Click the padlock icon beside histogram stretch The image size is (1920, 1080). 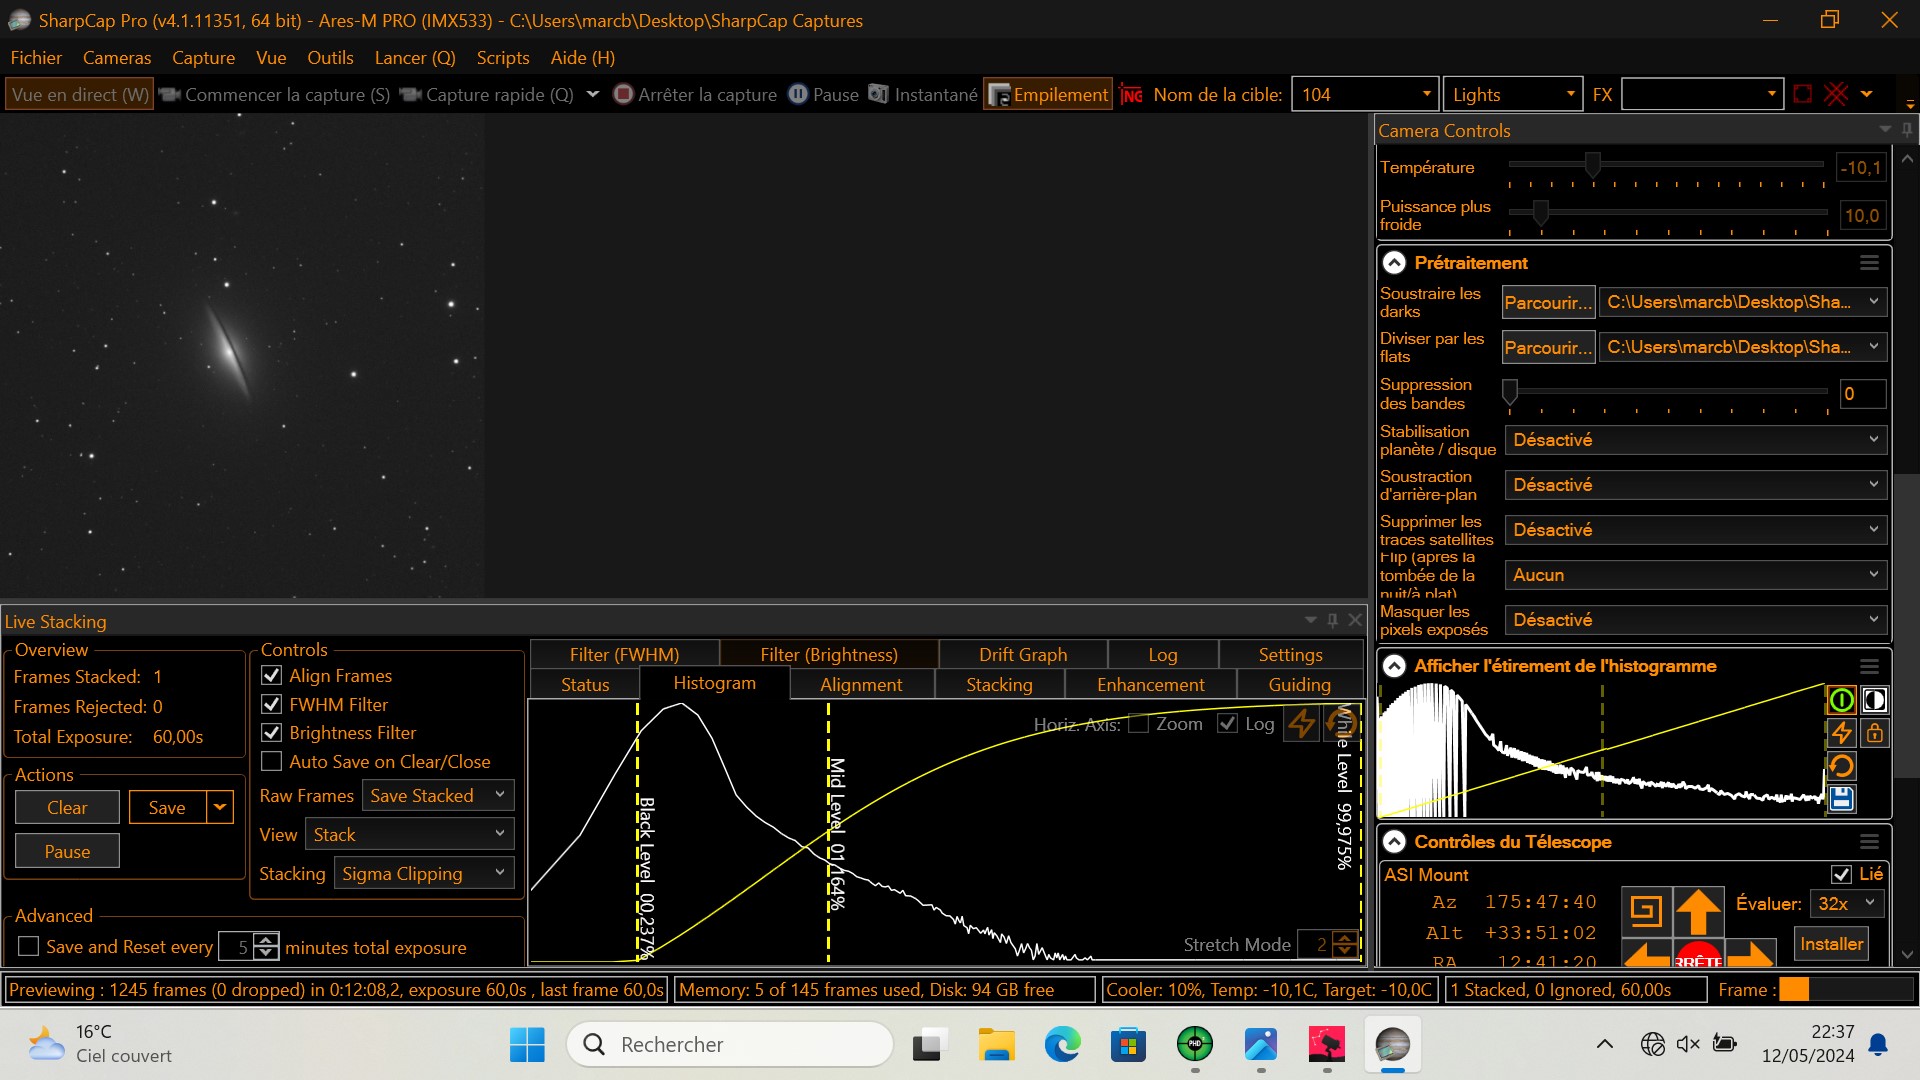tap(1875, 733)
